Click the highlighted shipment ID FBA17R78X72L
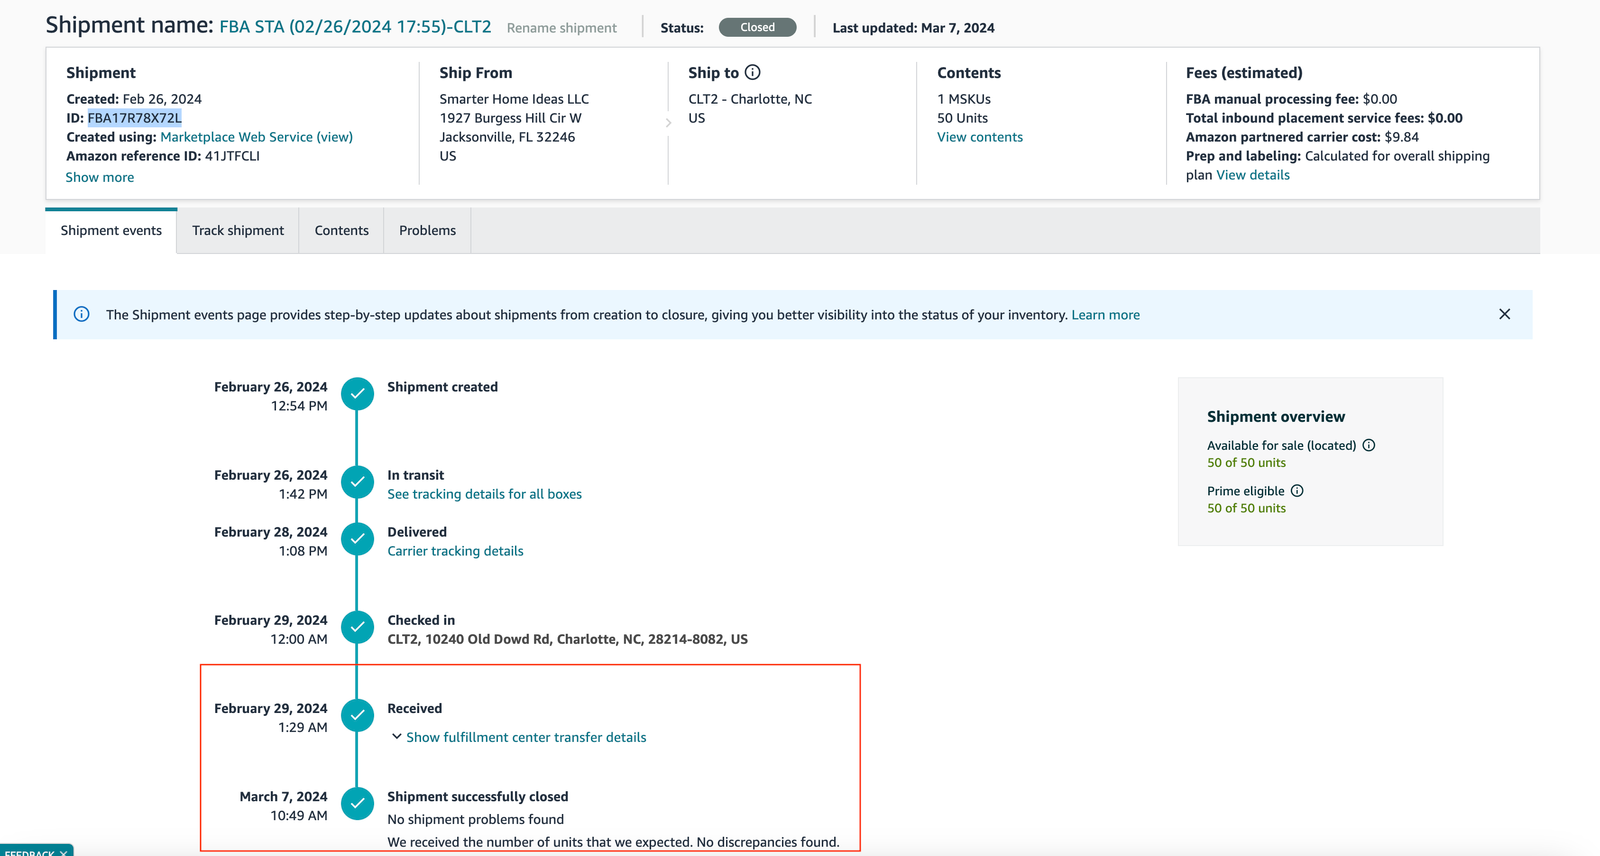The height and width of the screenshot is (856, 1600). click(135, 118)
